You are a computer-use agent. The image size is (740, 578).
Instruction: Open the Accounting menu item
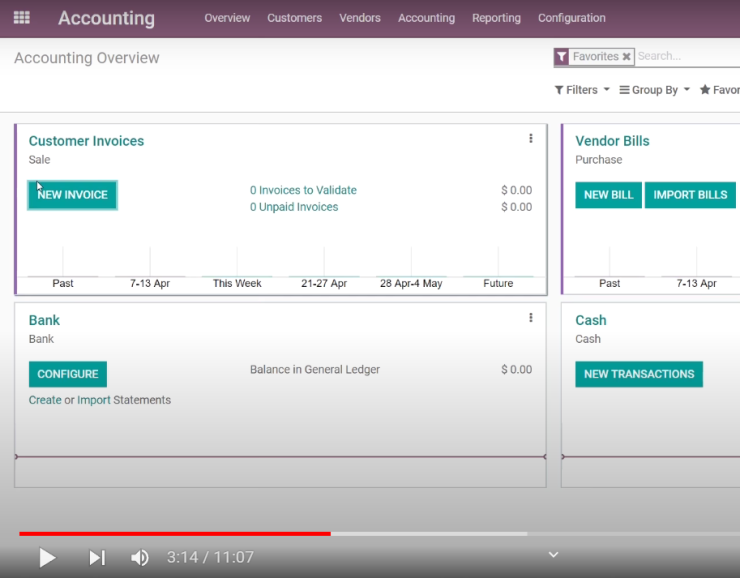(426, 18)
